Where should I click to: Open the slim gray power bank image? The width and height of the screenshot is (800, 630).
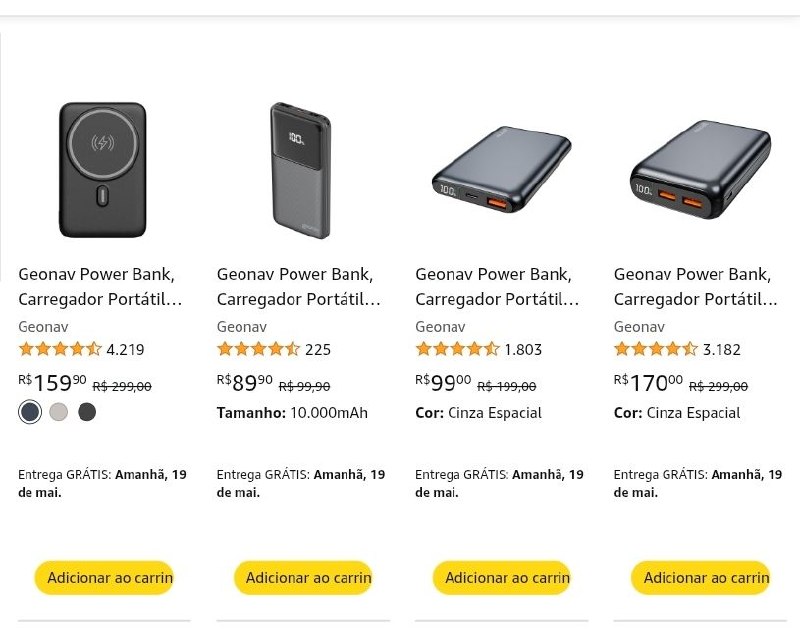301,170
